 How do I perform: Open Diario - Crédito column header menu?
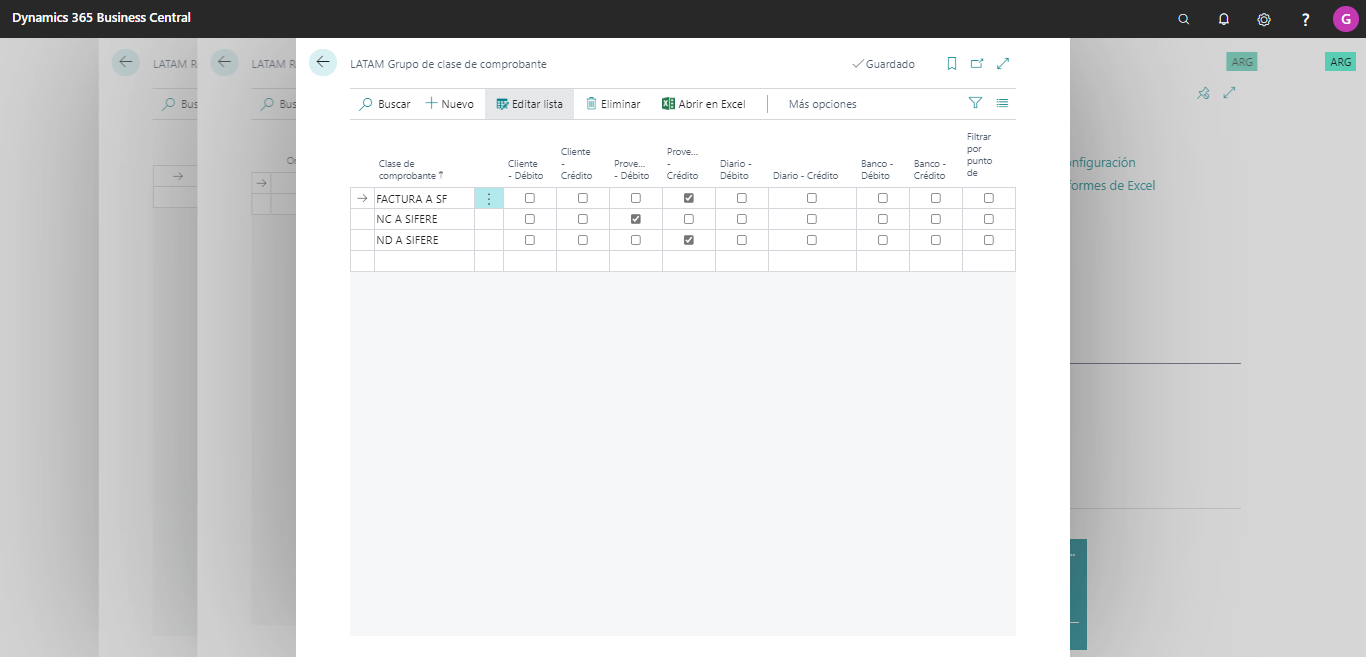(805, 176)
